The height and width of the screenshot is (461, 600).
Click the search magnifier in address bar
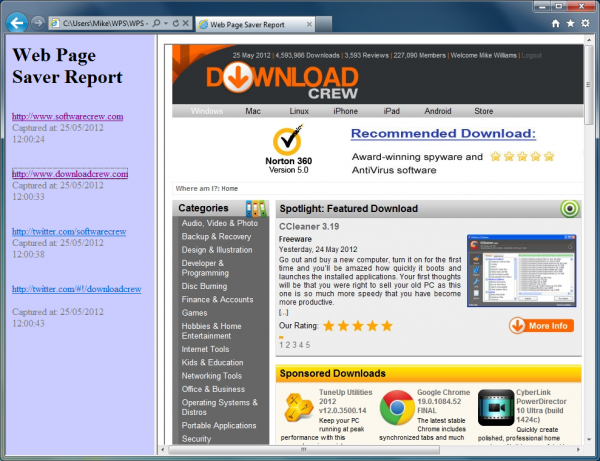pos(156,23)
